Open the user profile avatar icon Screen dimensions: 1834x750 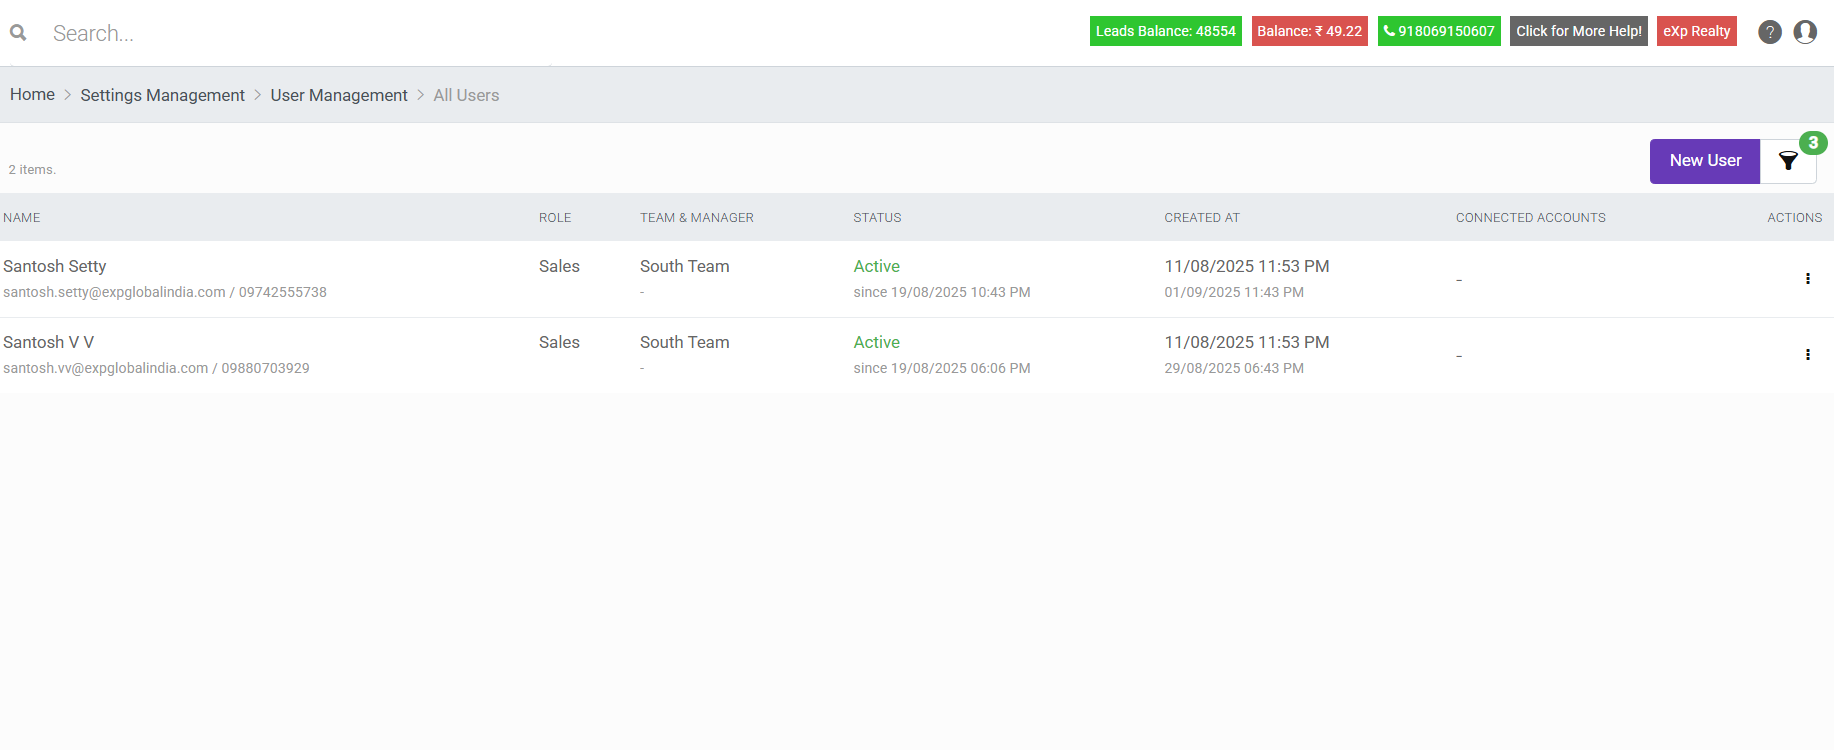coord(1805,32)
